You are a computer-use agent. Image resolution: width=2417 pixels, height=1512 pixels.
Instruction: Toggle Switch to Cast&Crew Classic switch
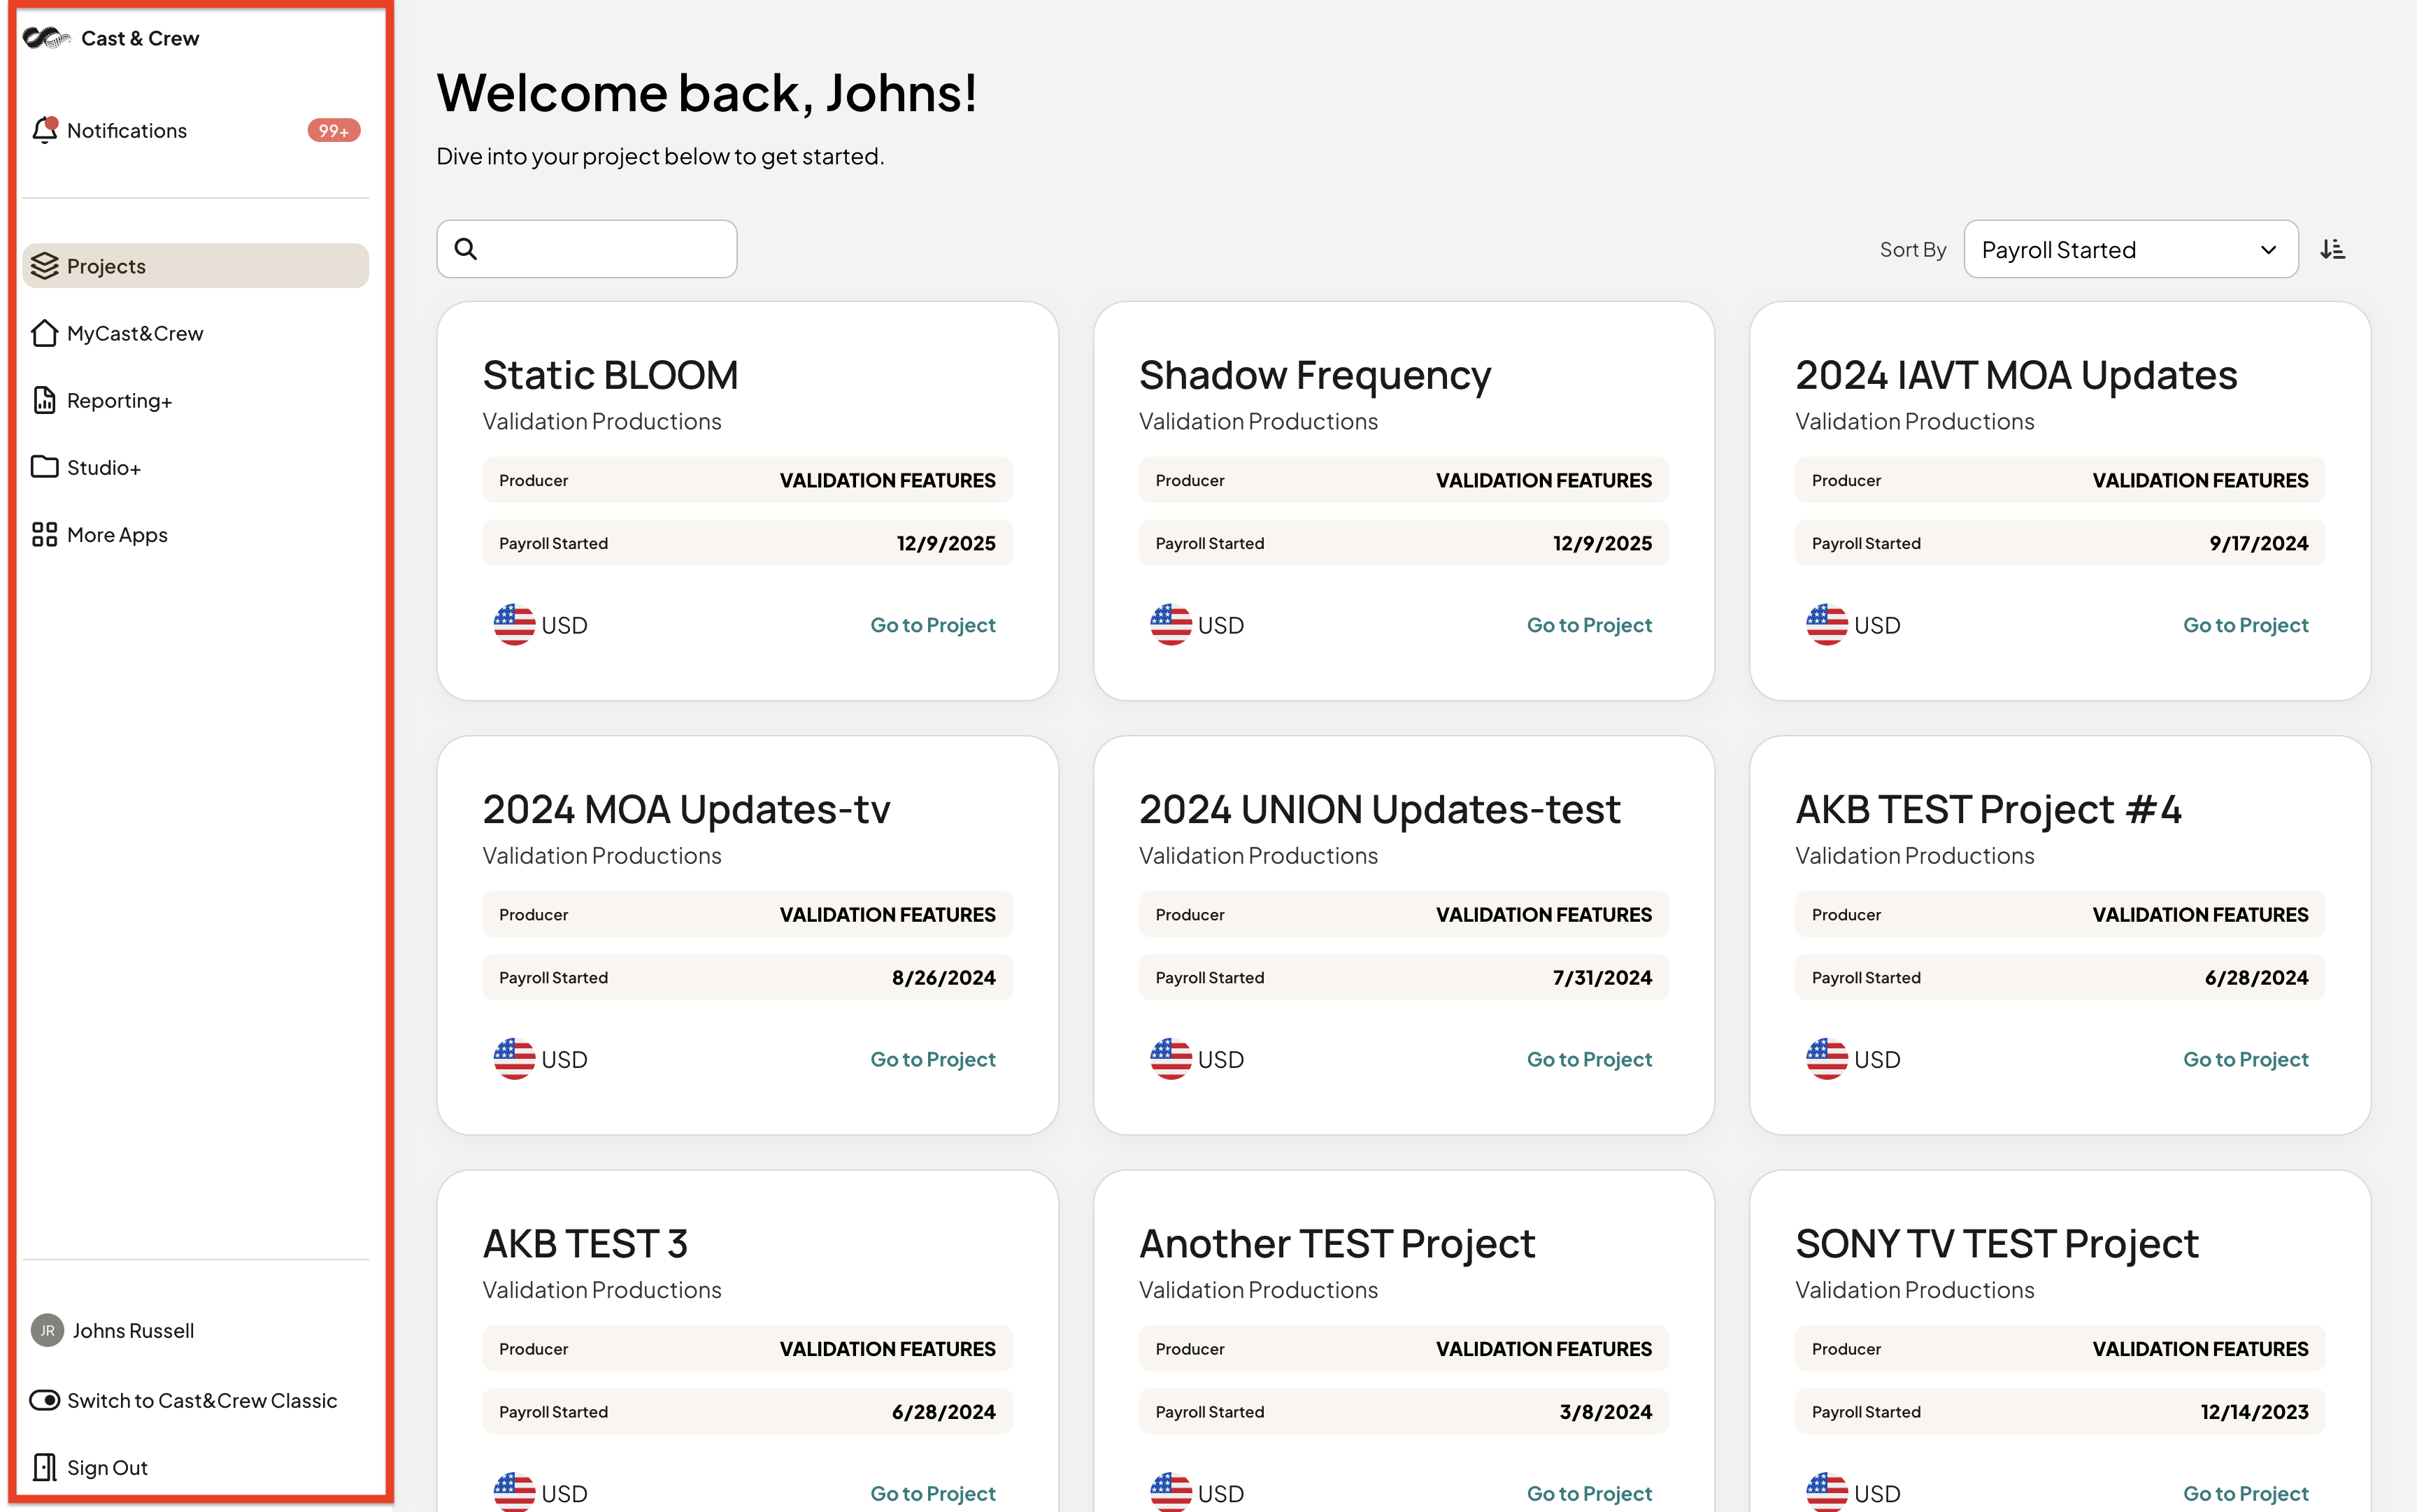tap(45, 1400)
